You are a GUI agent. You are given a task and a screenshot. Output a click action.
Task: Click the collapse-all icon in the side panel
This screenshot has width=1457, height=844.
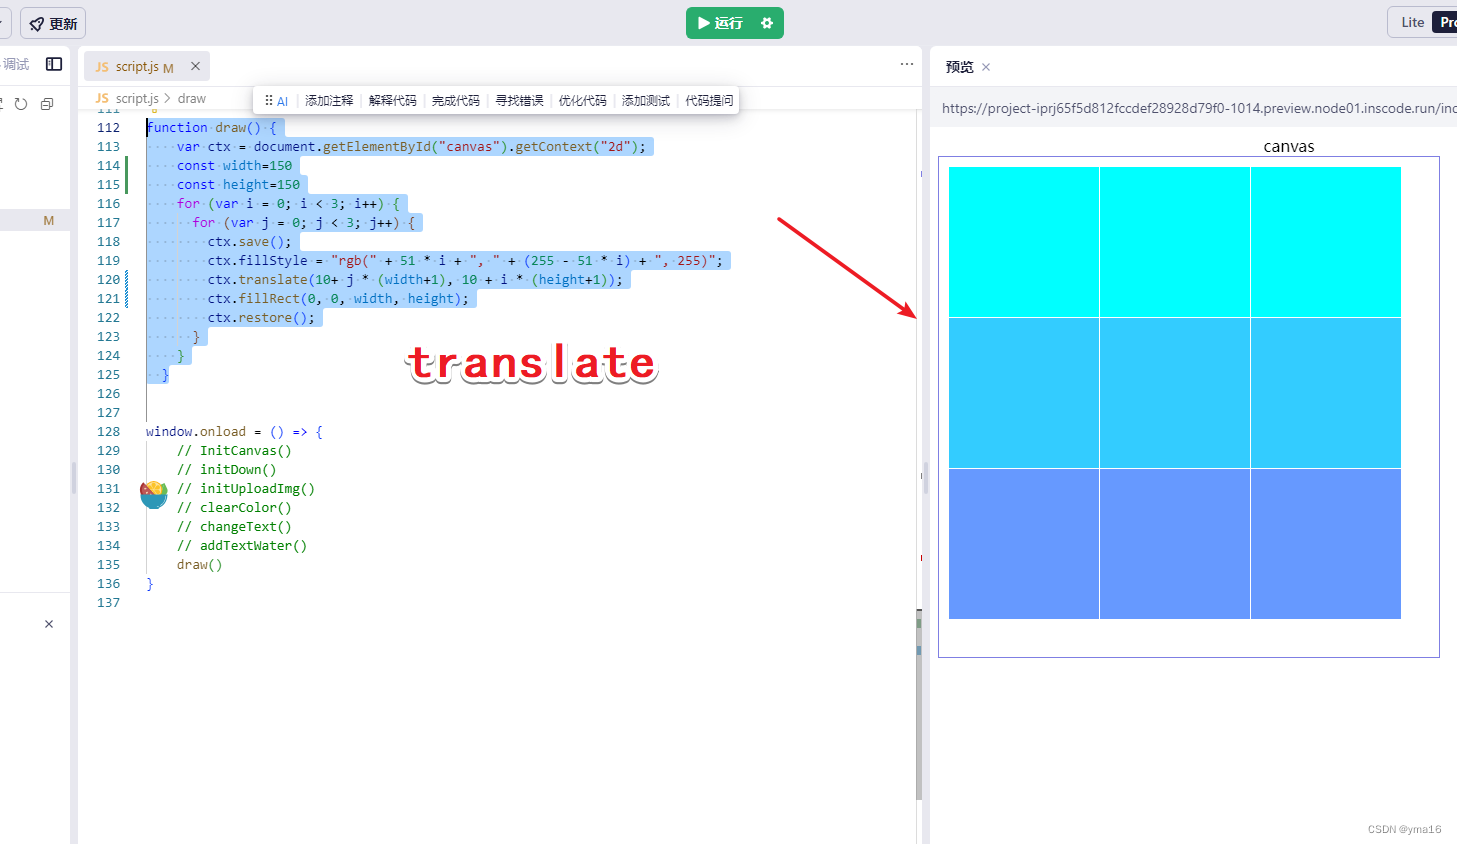pos(47,104)
